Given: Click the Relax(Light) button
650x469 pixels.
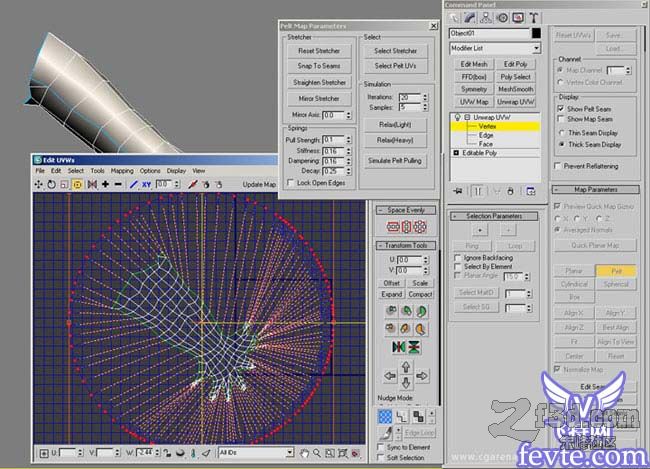Looking at the screenshot, I should [395, 125].
